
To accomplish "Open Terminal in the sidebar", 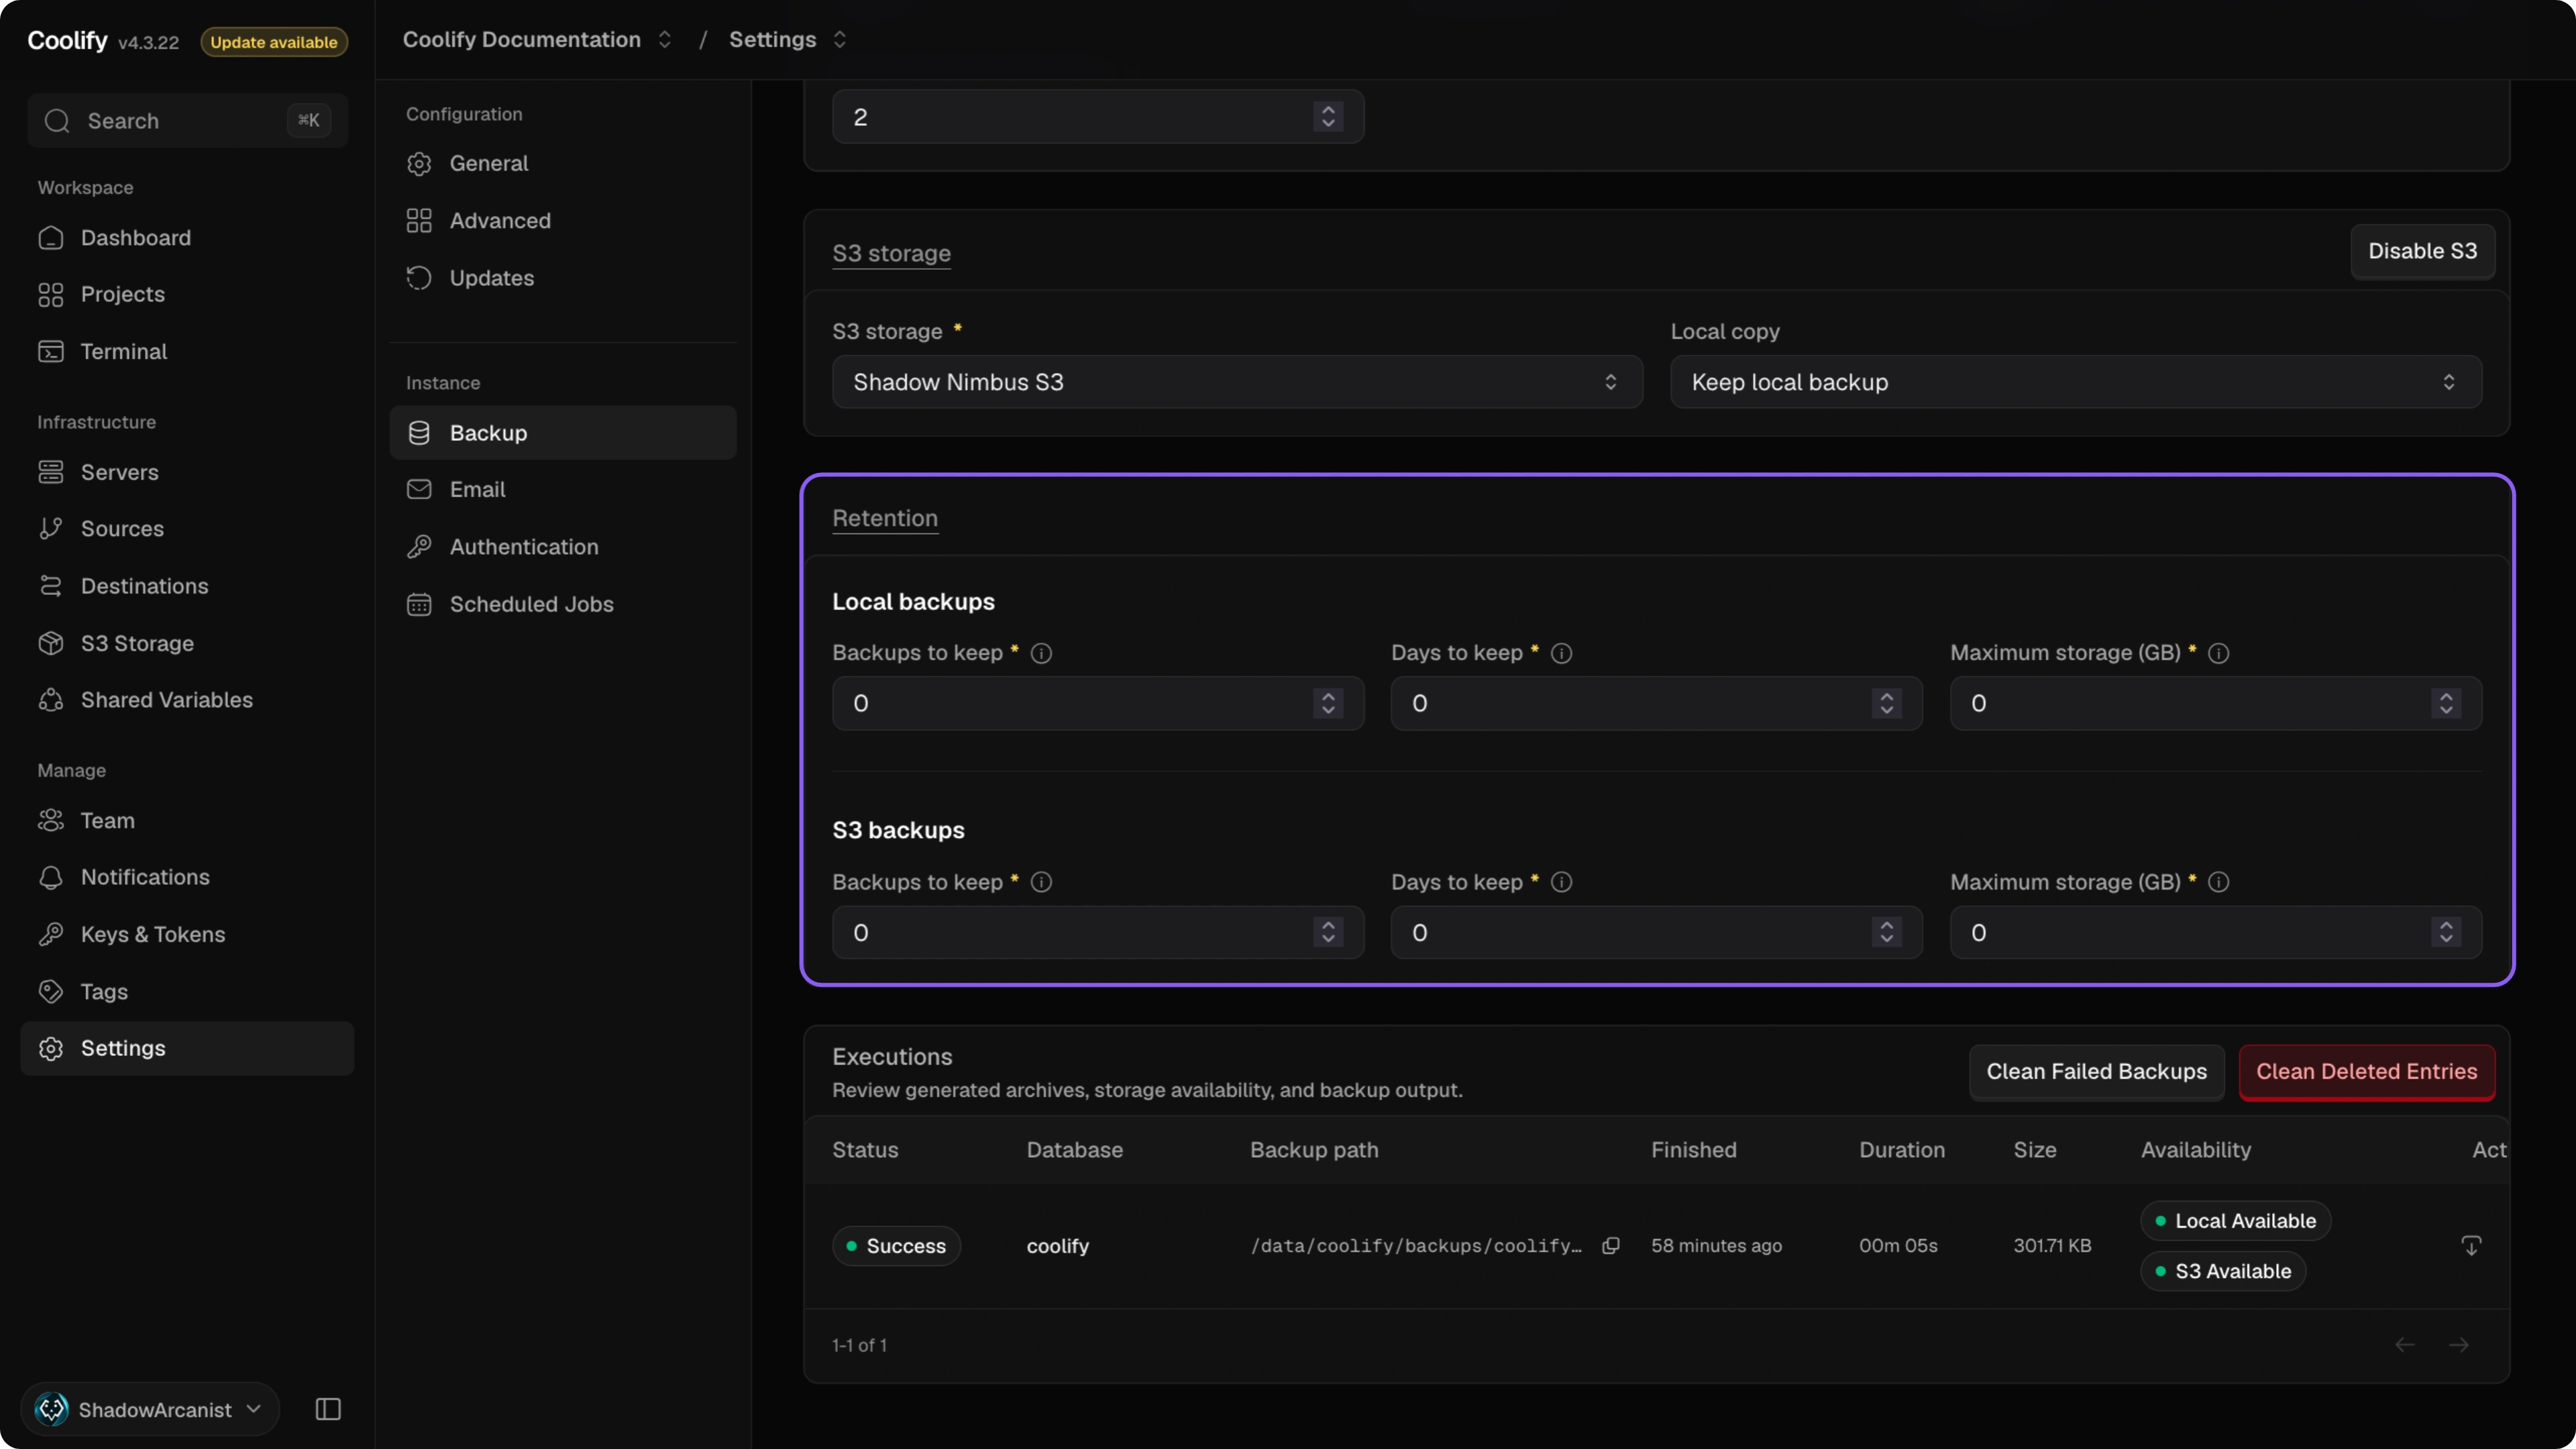I will click(188, 352).
